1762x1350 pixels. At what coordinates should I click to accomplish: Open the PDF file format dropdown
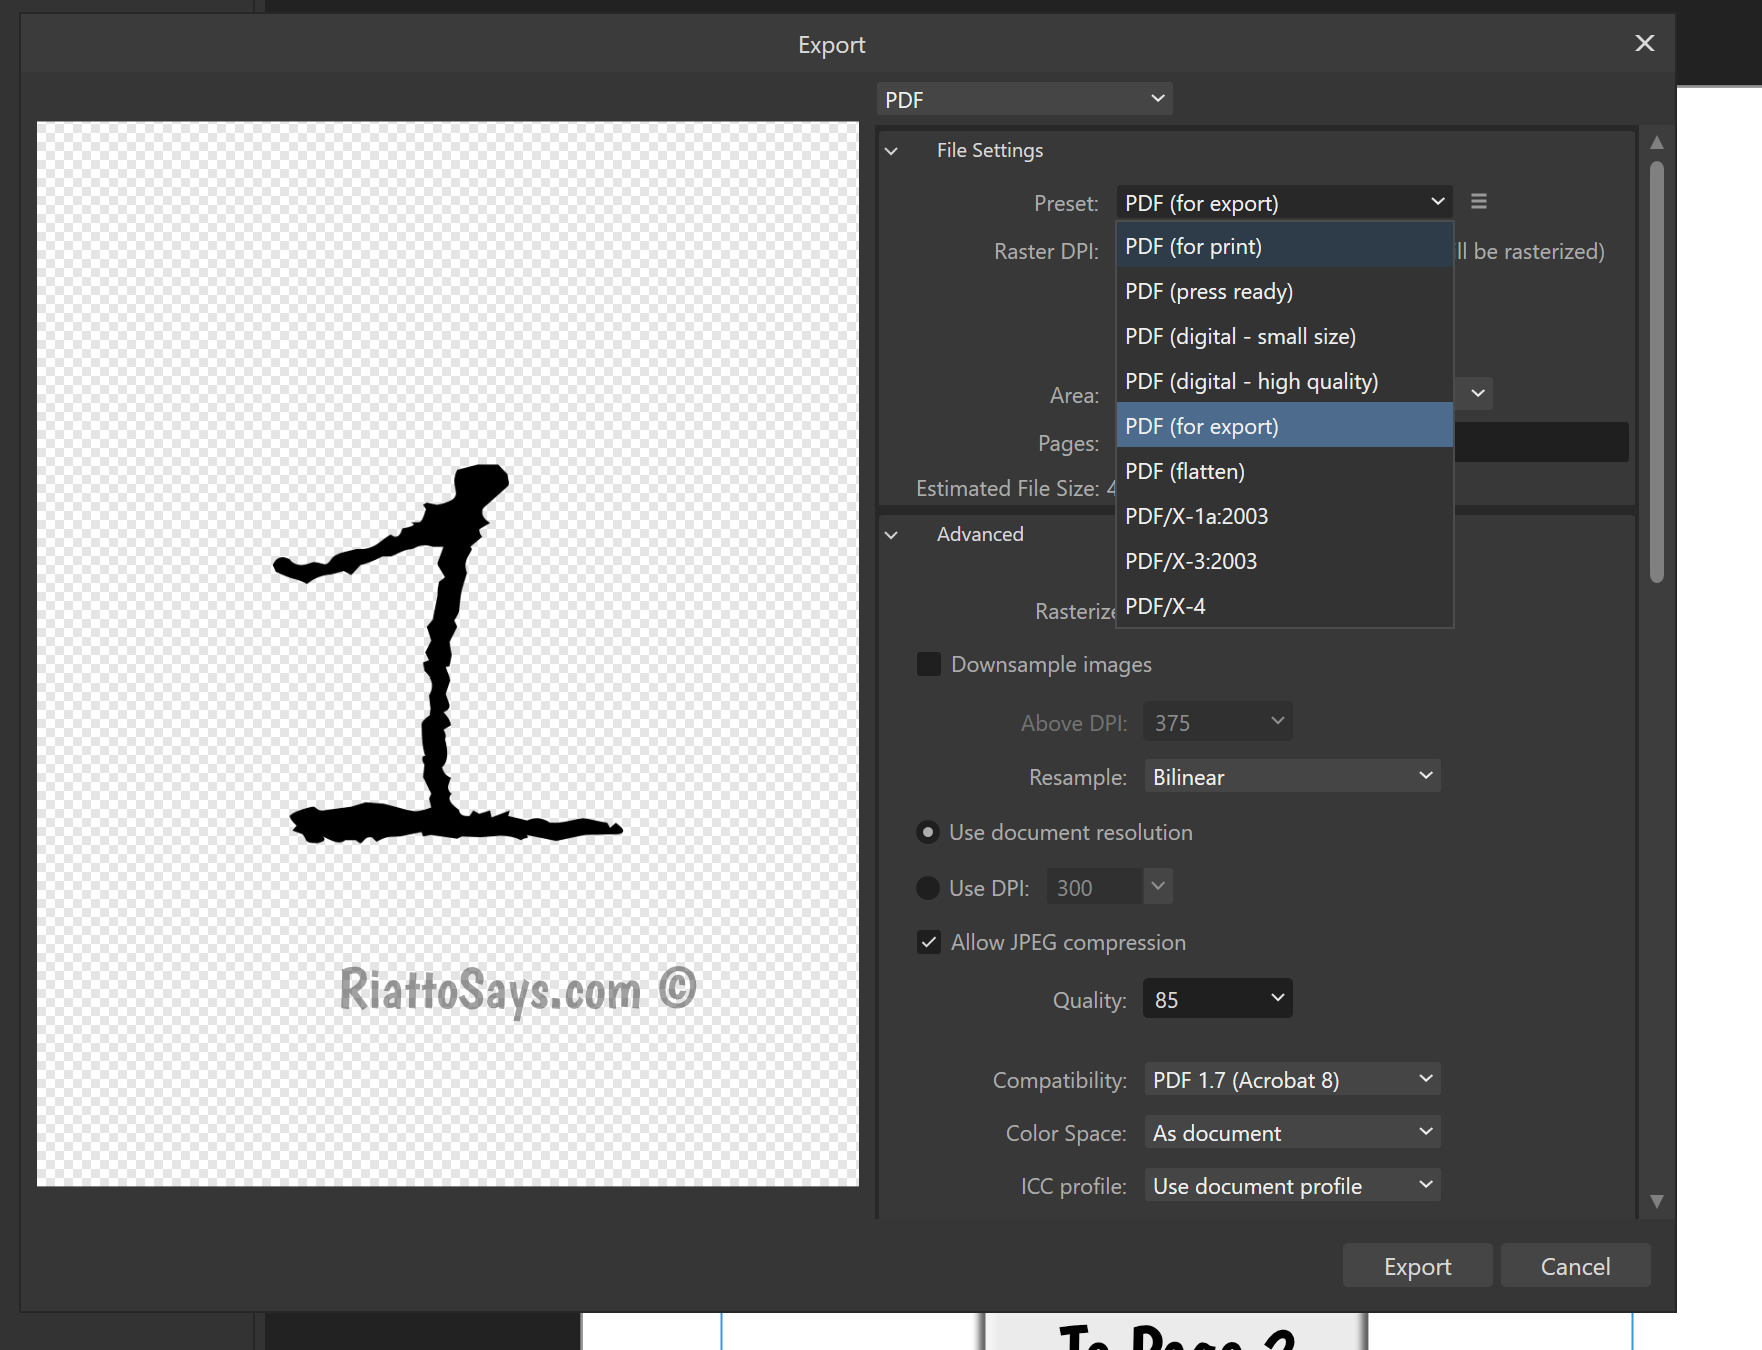1024,99
